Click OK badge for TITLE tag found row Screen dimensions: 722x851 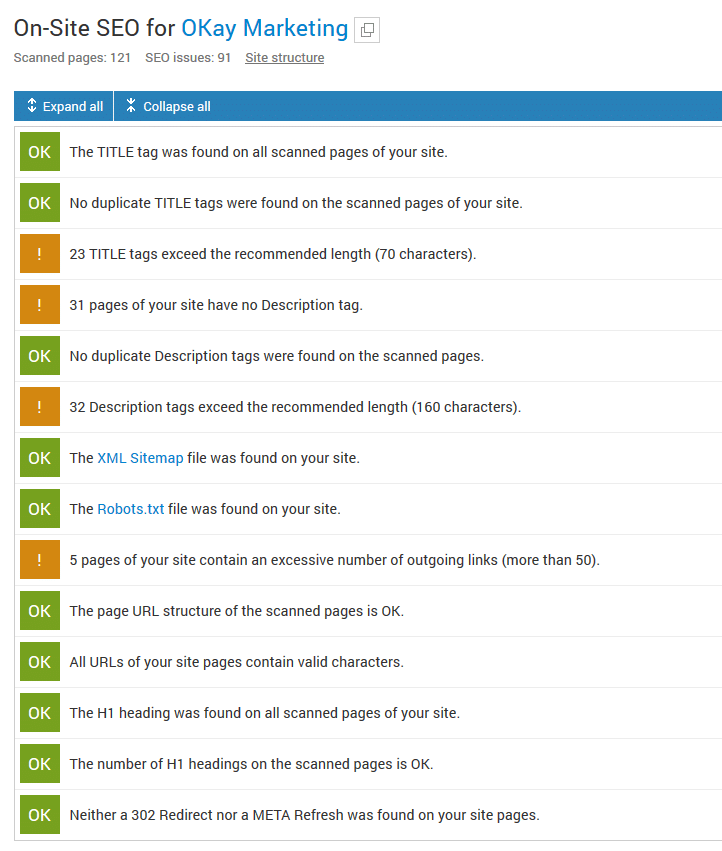(x=40, y=152)
